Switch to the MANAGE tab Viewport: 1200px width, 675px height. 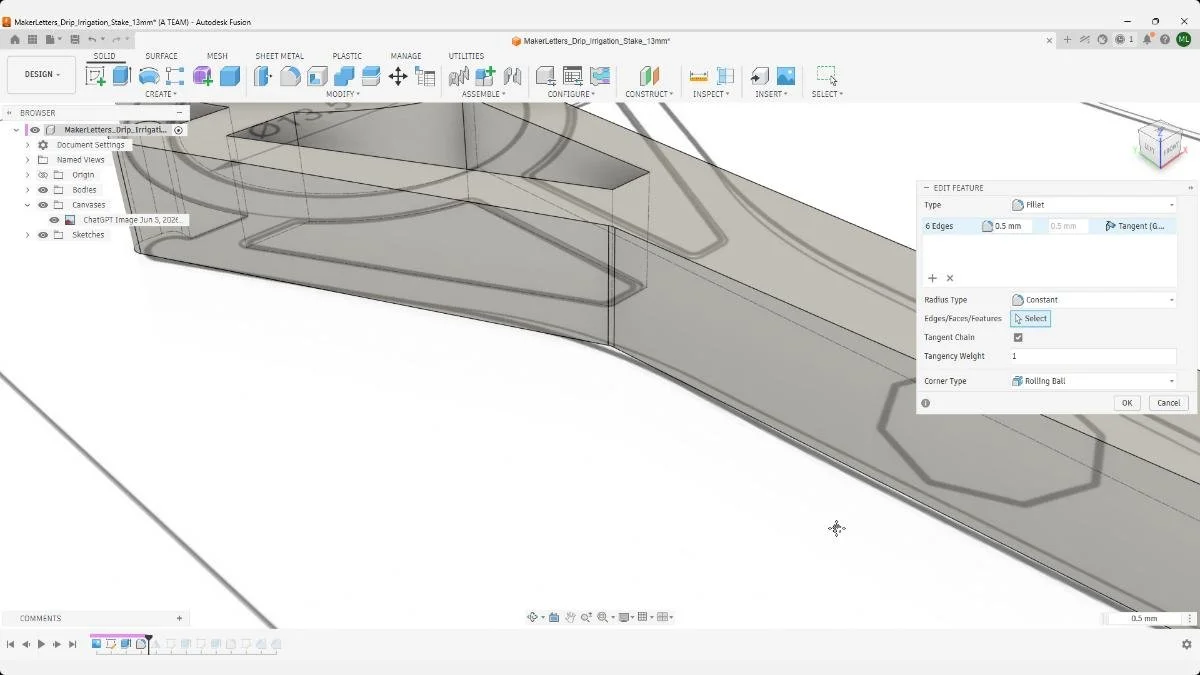coord(405,56)
